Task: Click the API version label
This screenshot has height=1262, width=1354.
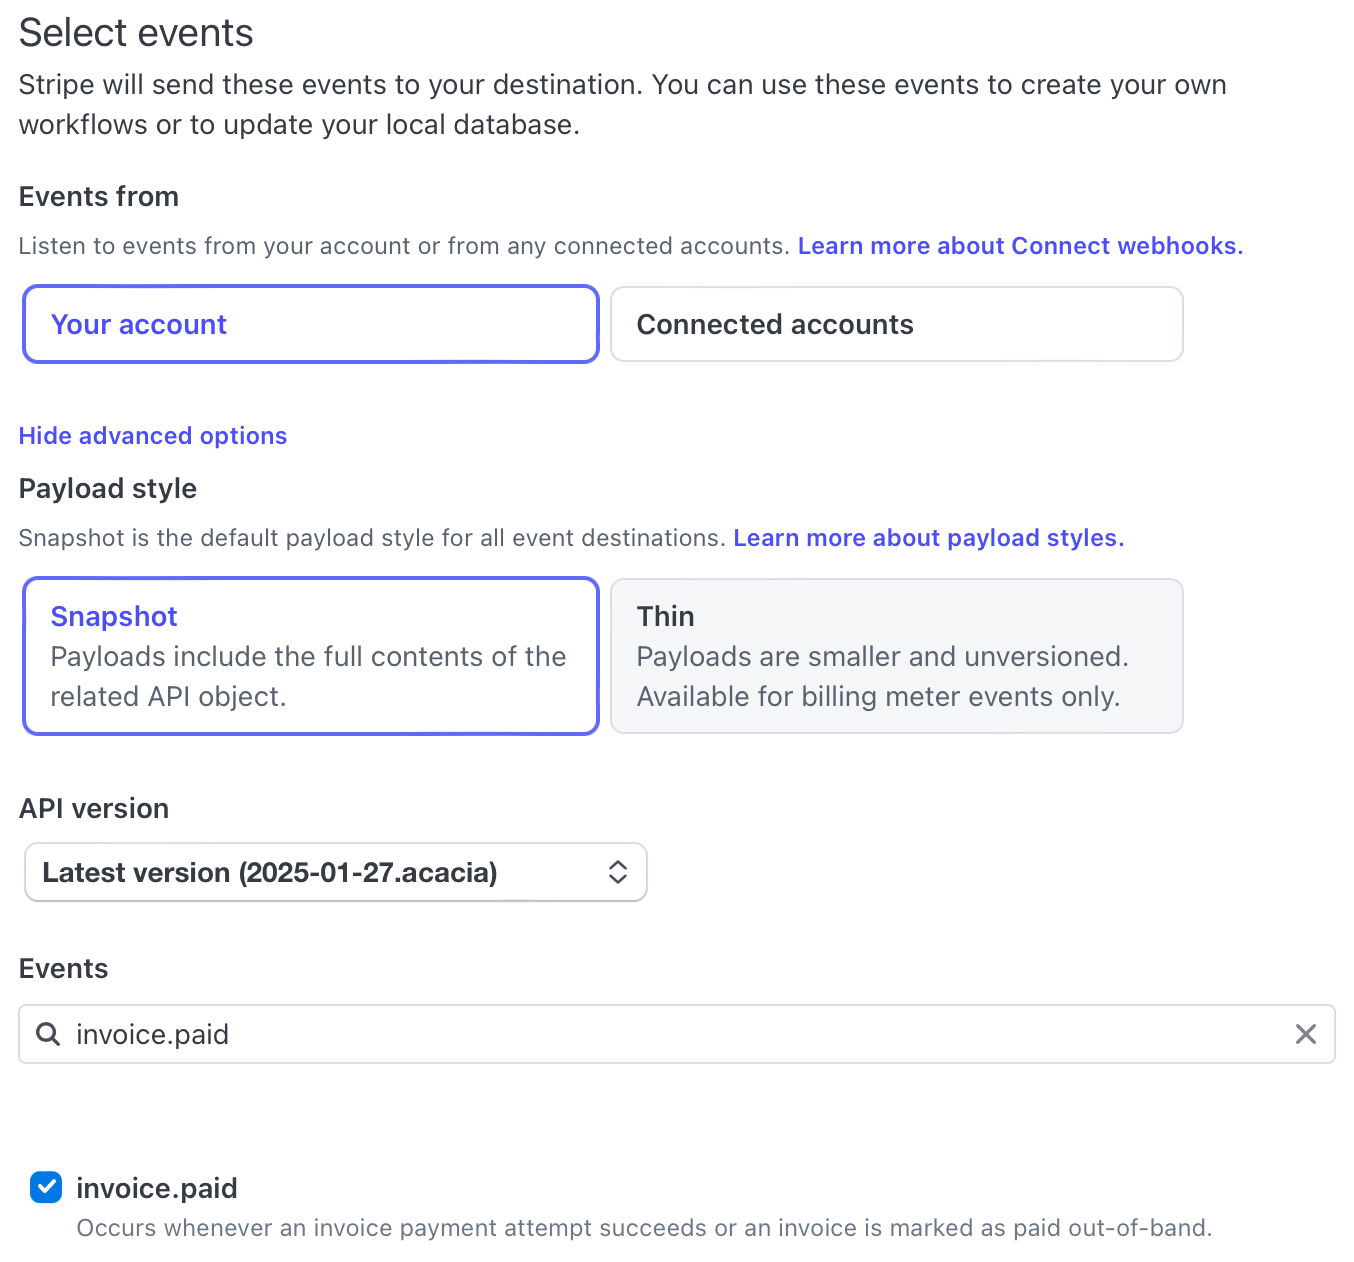Action: click(x=94, y=808)
